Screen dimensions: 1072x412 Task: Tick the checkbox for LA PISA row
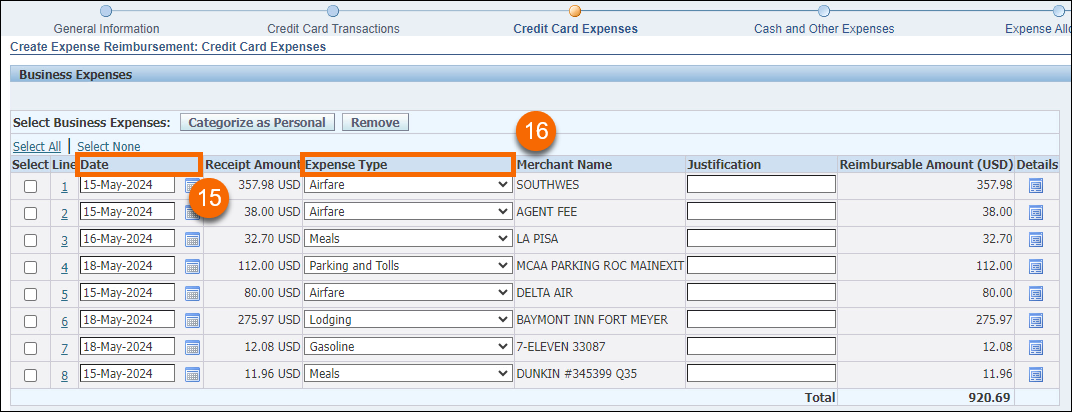(x=31, y=240)
